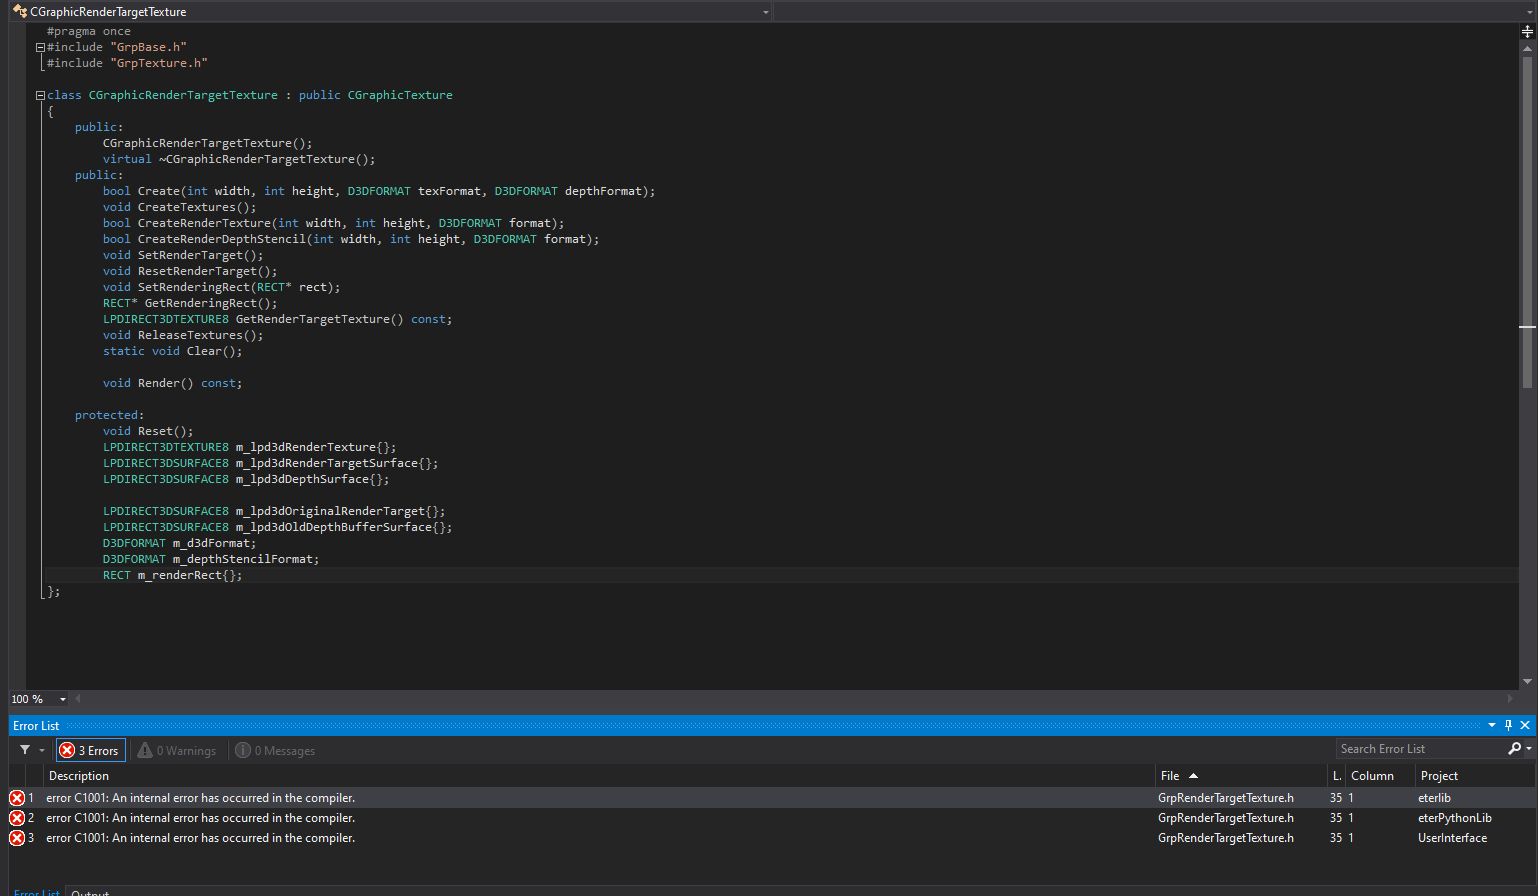
Task: Collapse the CGraphicRenderTargetTexture class code fold
Action: pos(39,94)
